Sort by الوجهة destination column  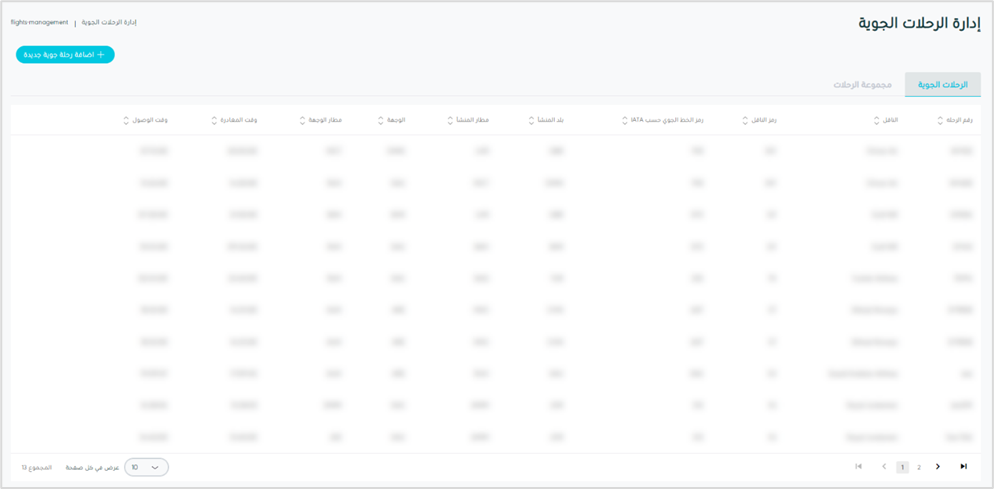click(x=380, y=121)
